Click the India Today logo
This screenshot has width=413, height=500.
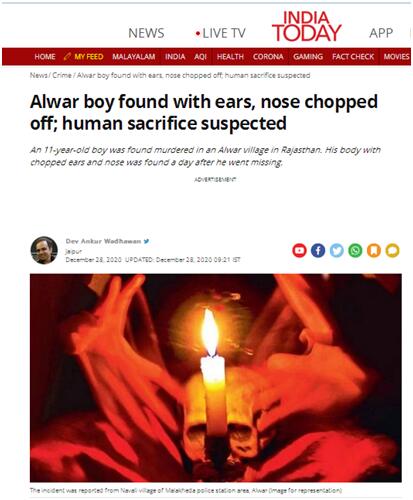tap(307, 27)
